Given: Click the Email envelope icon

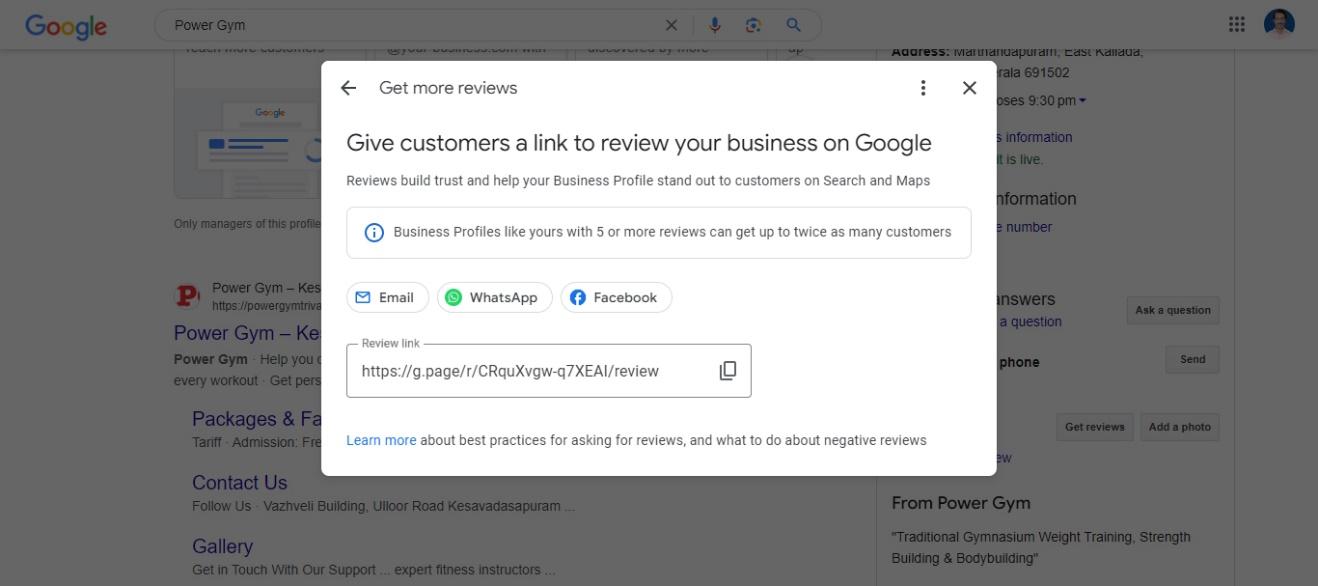Looking at the screenshot, I should [x=363, y=297].
